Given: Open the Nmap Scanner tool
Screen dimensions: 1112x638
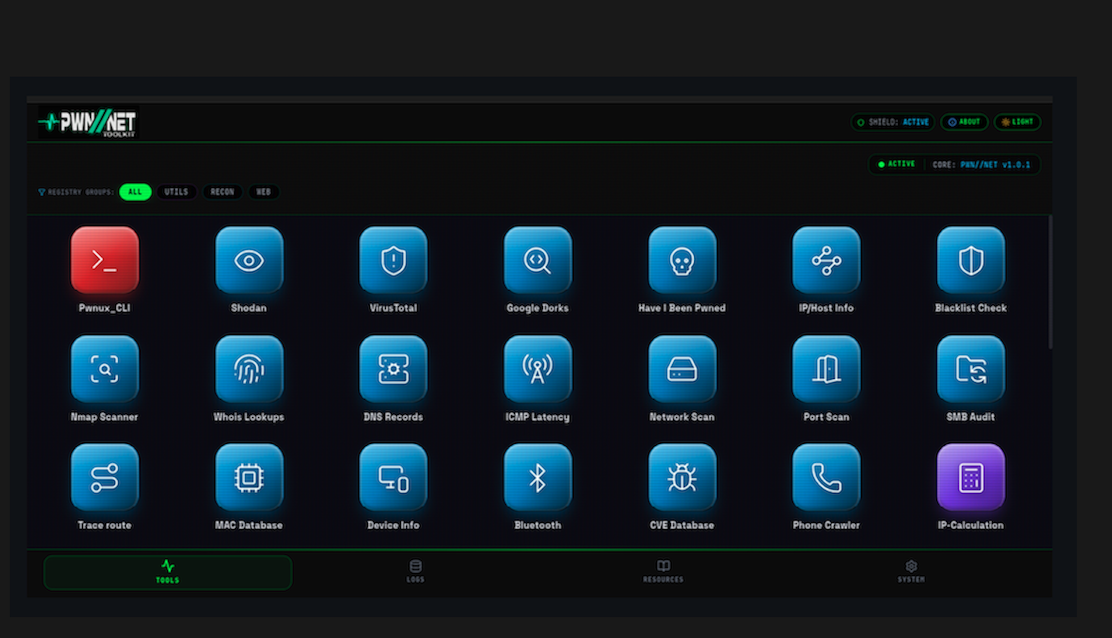Looking at the screenshot, I should point(104,369).
